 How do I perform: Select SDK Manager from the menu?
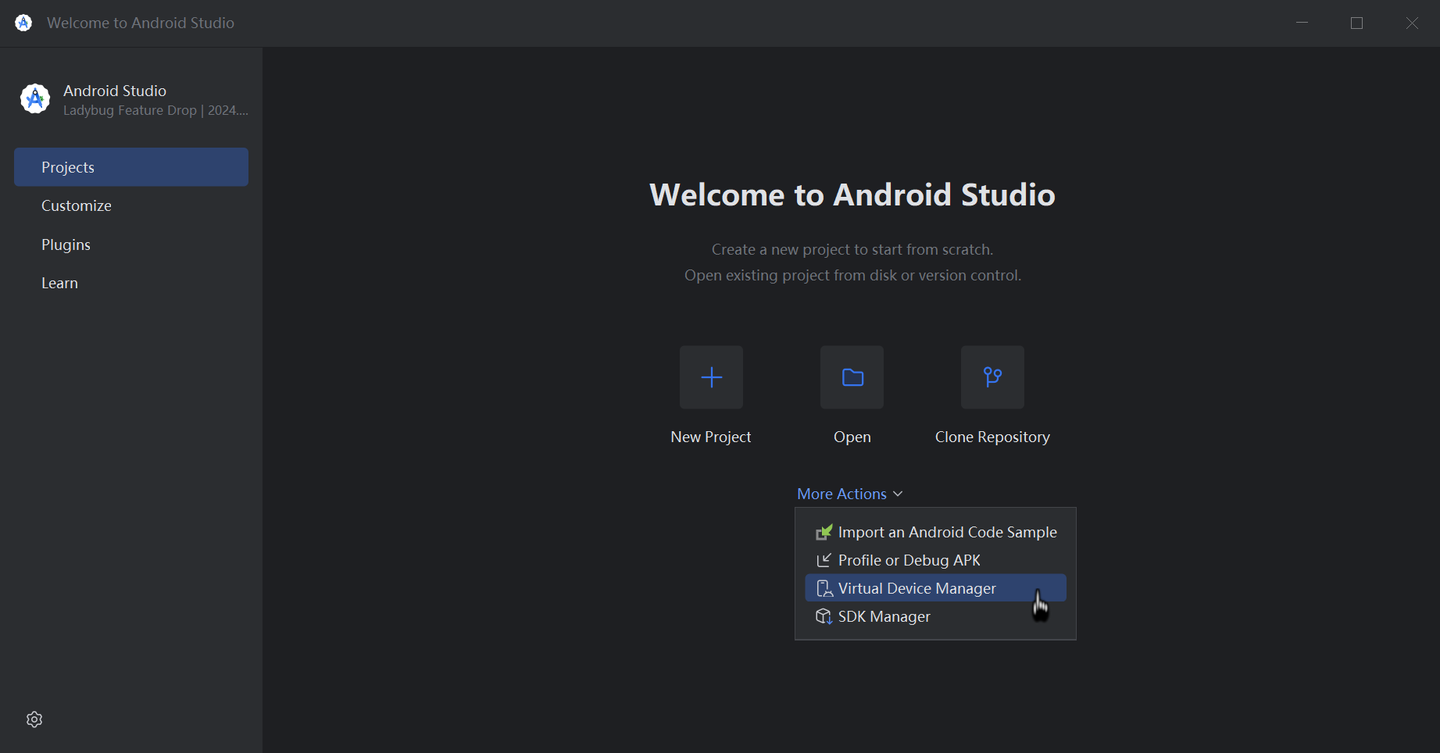[x=884, y=616]
